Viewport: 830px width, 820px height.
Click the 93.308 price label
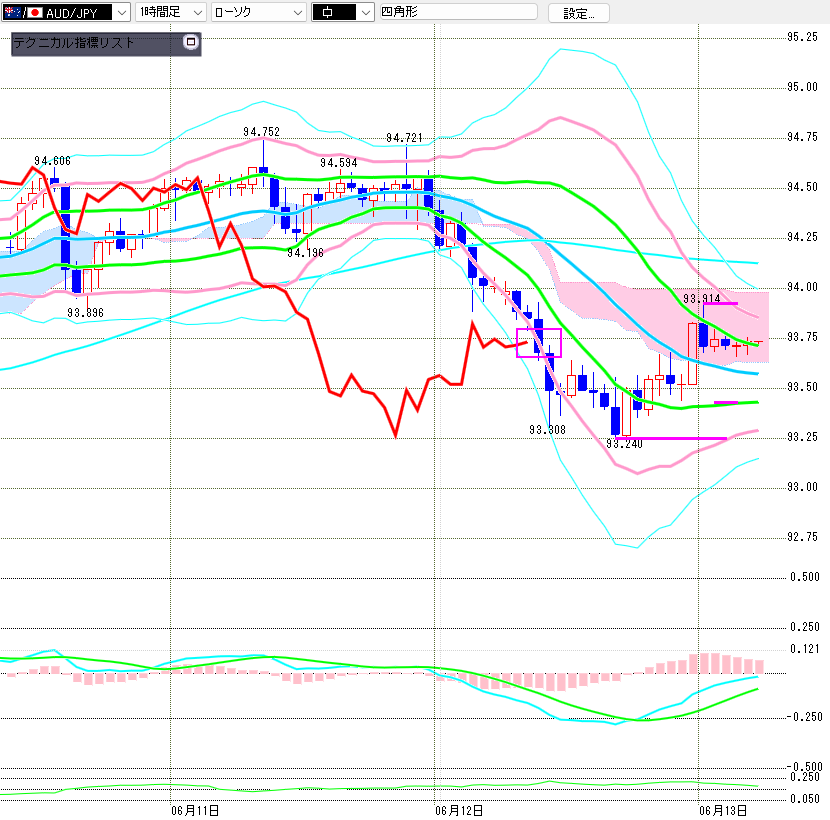coord(547,430)
